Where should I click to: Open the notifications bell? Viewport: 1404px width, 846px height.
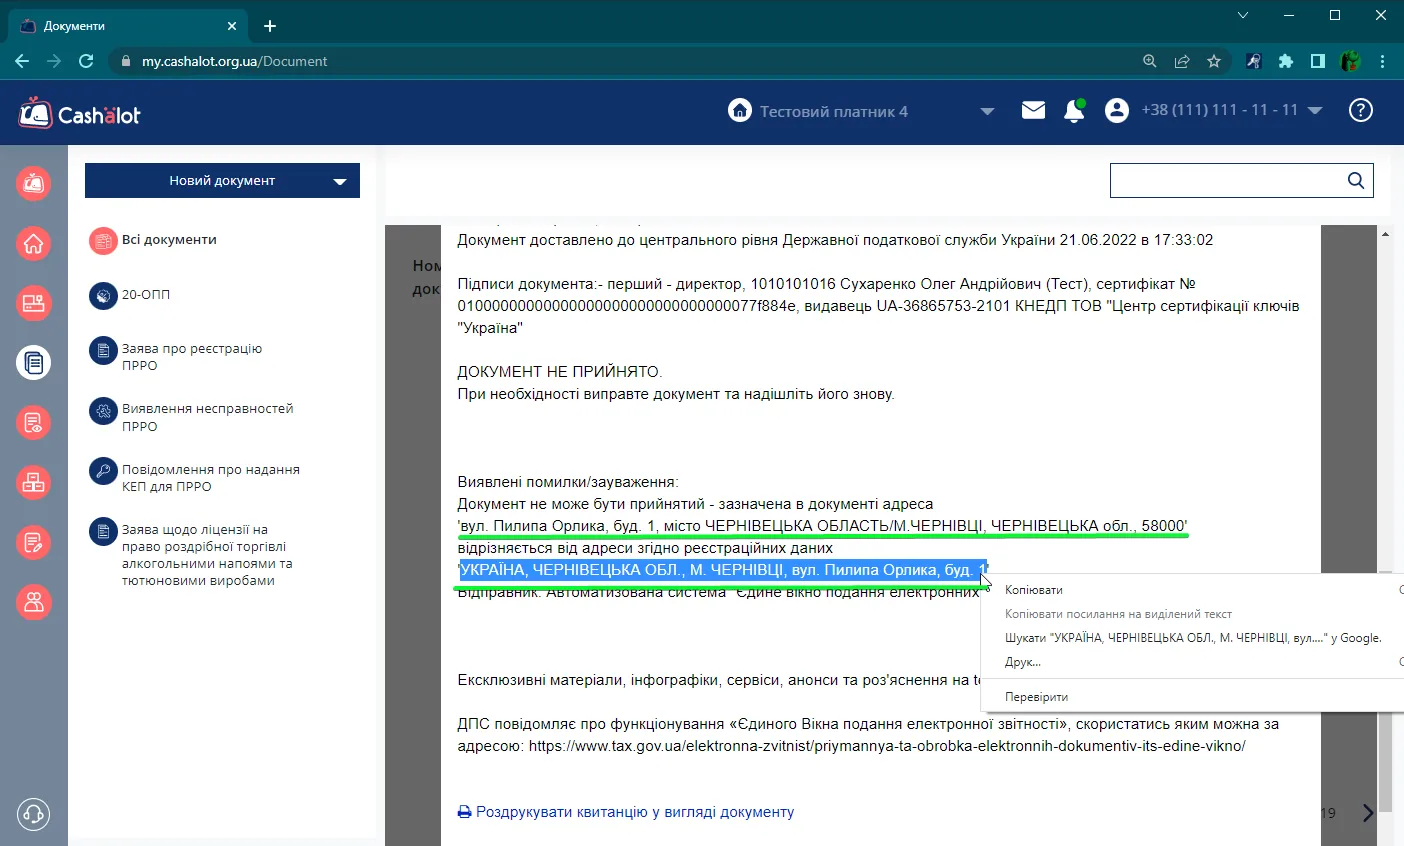coord(1074,111)
